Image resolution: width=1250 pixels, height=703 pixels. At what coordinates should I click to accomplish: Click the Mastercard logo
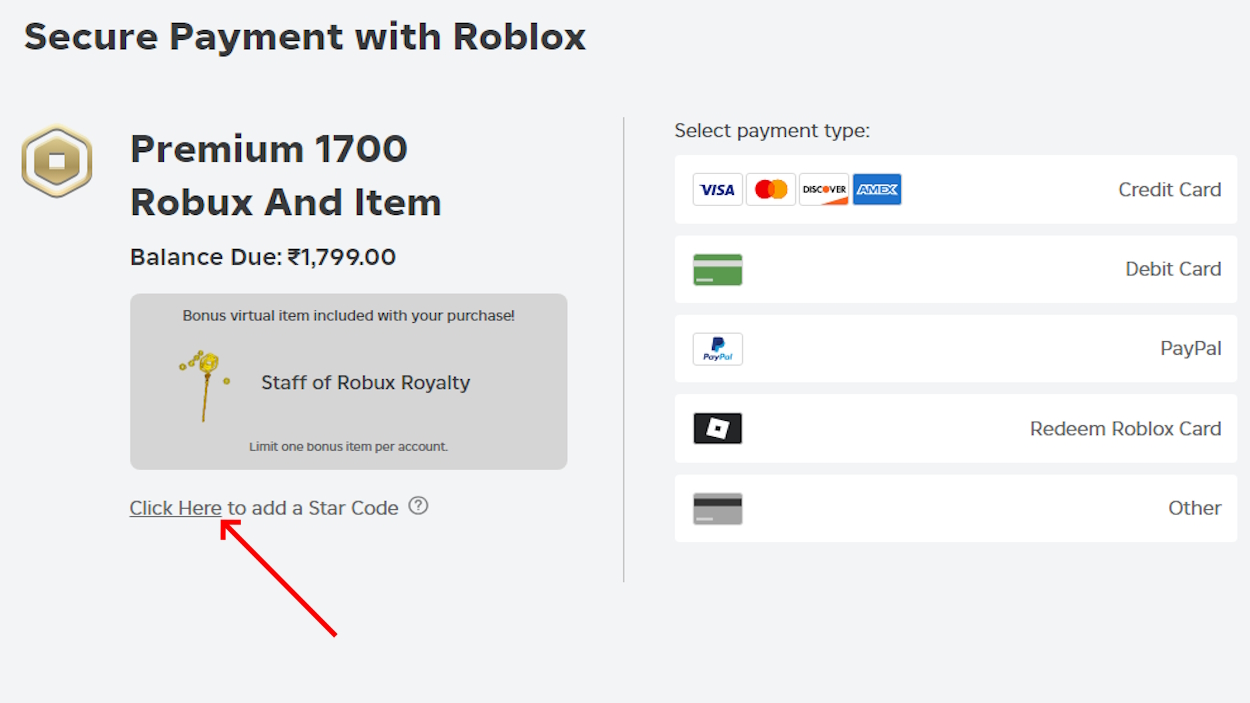[771, 189]
